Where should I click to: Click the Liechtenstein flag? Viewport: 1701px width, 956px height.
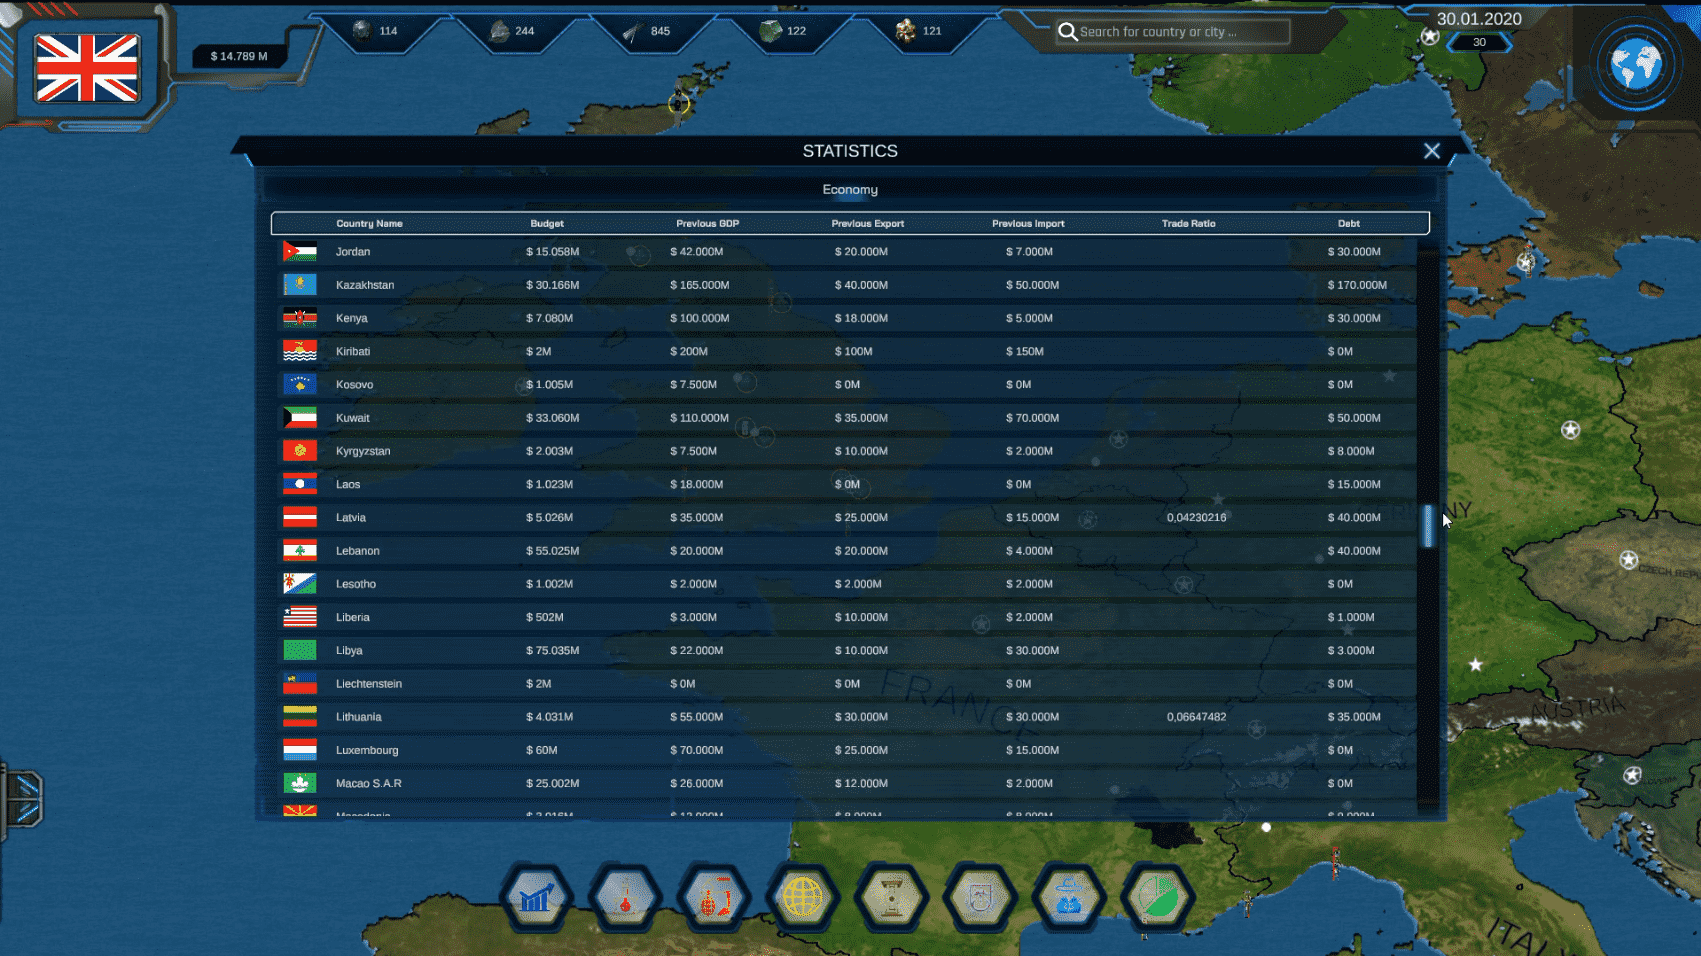(x=300, y=684)
